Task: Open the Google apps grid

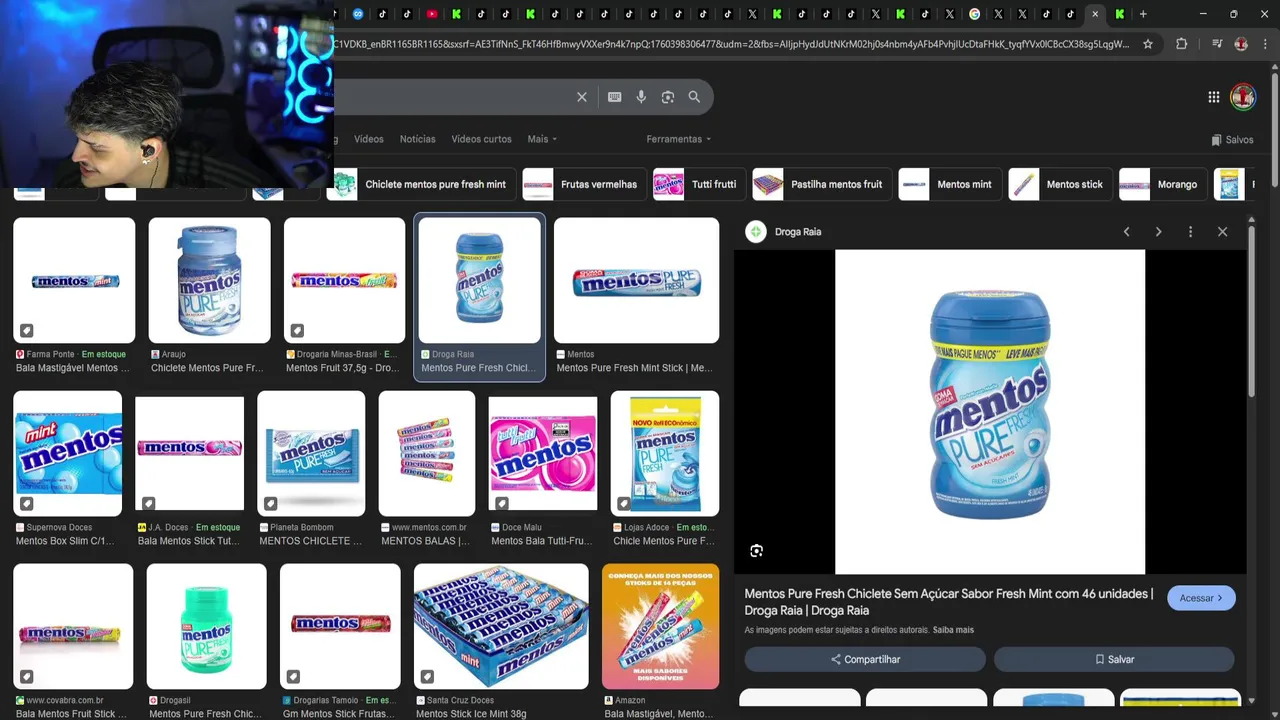Action: (x=1213, y=97)
